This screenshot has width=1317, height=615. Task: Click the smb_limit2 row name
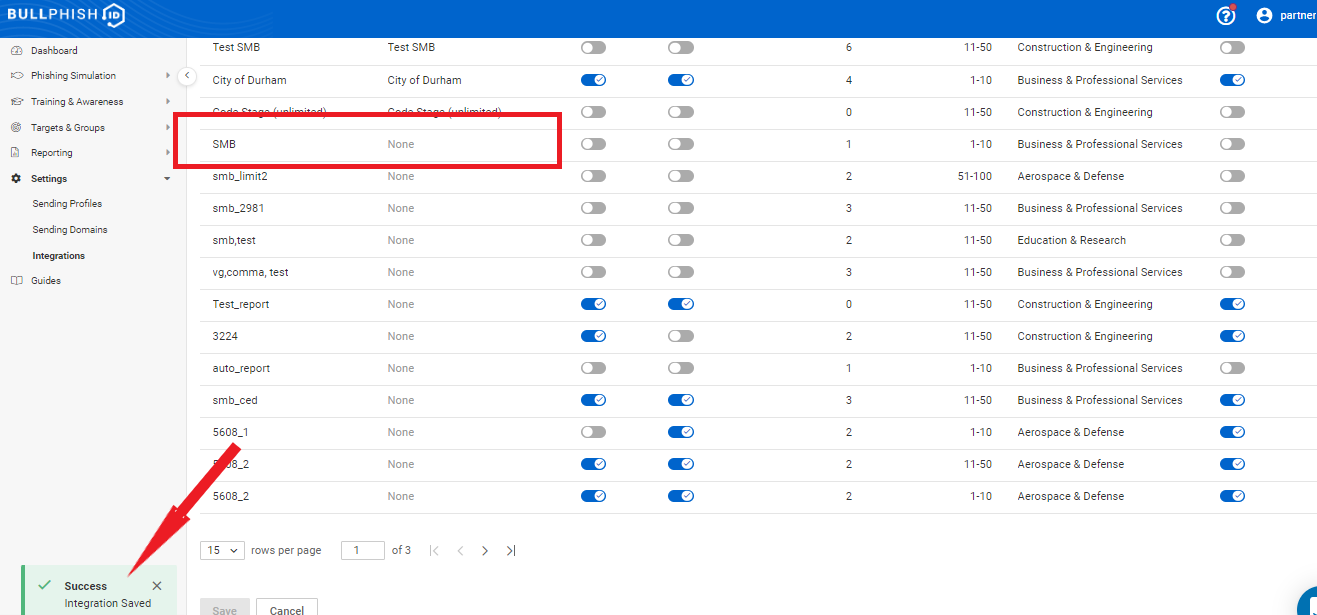240,176
